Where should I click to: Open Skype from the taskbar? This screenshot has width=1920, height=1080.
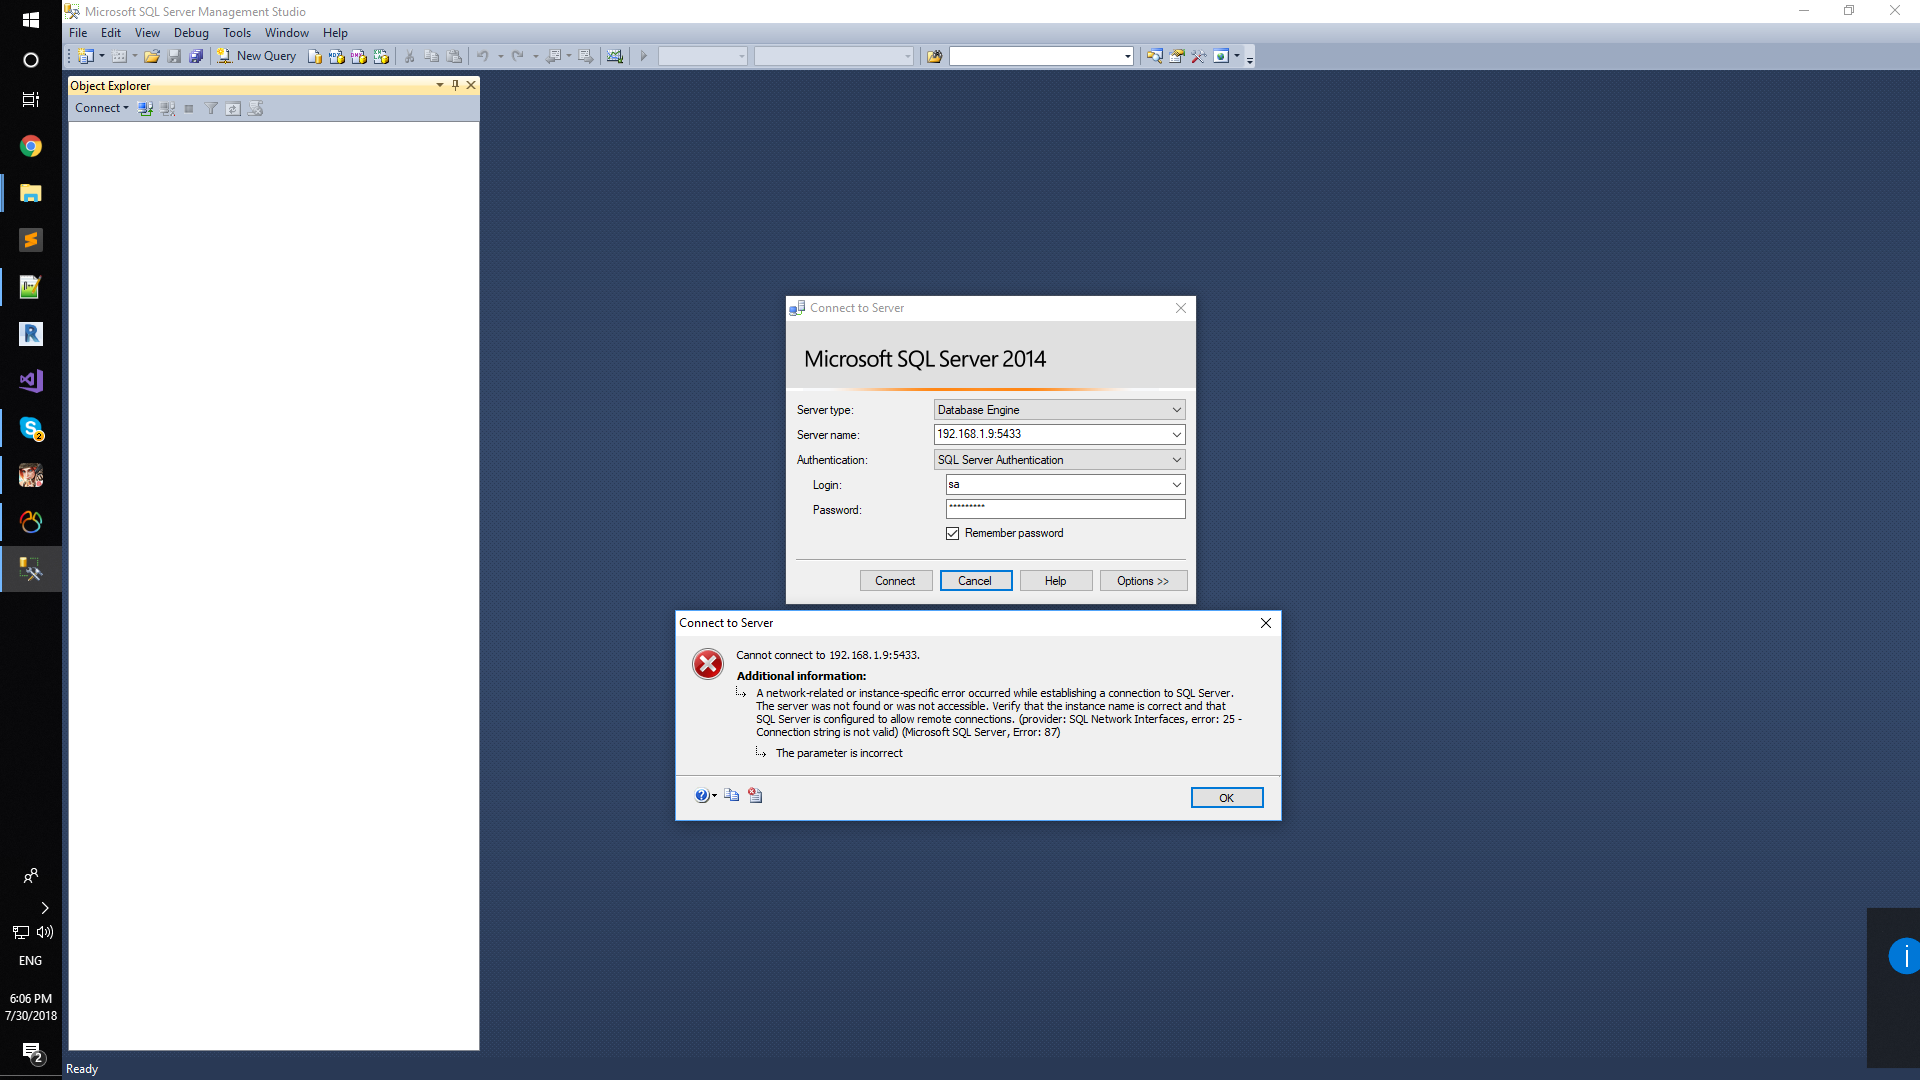pos(31,428)
